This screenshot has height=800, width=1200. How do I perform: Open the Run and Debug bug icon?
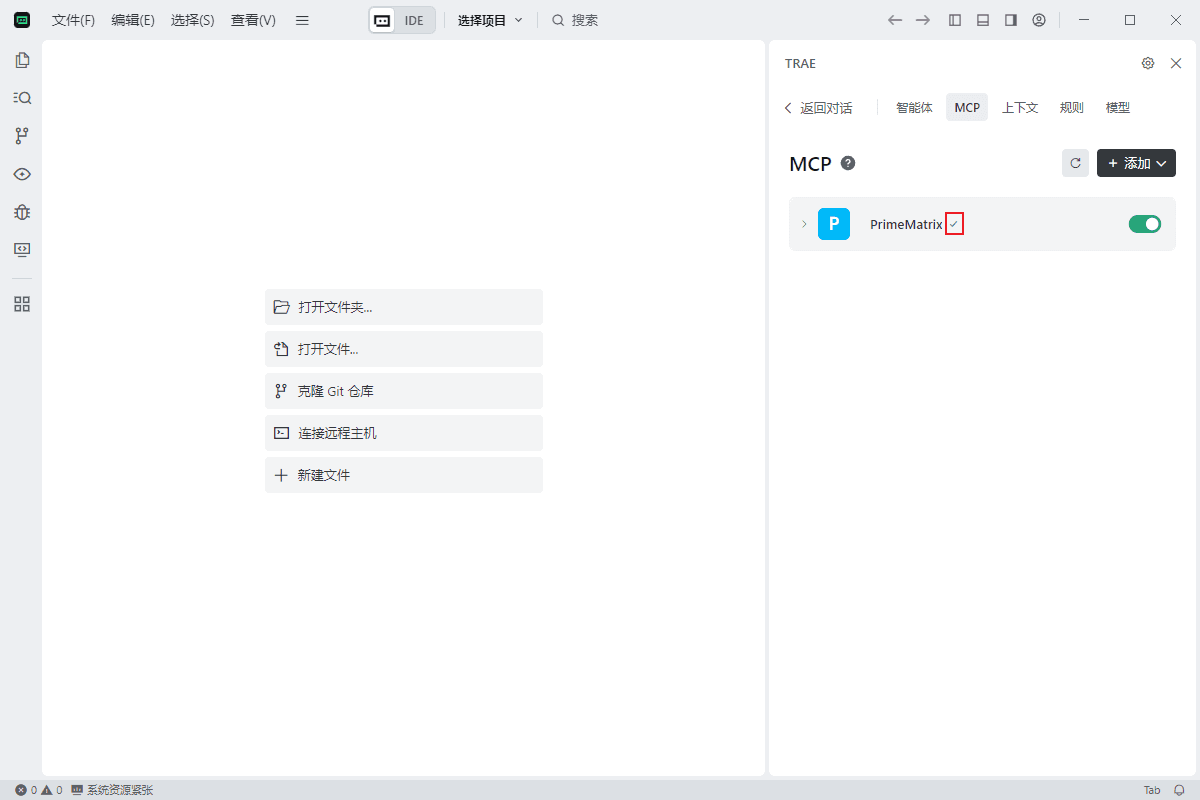click(22, 212)
